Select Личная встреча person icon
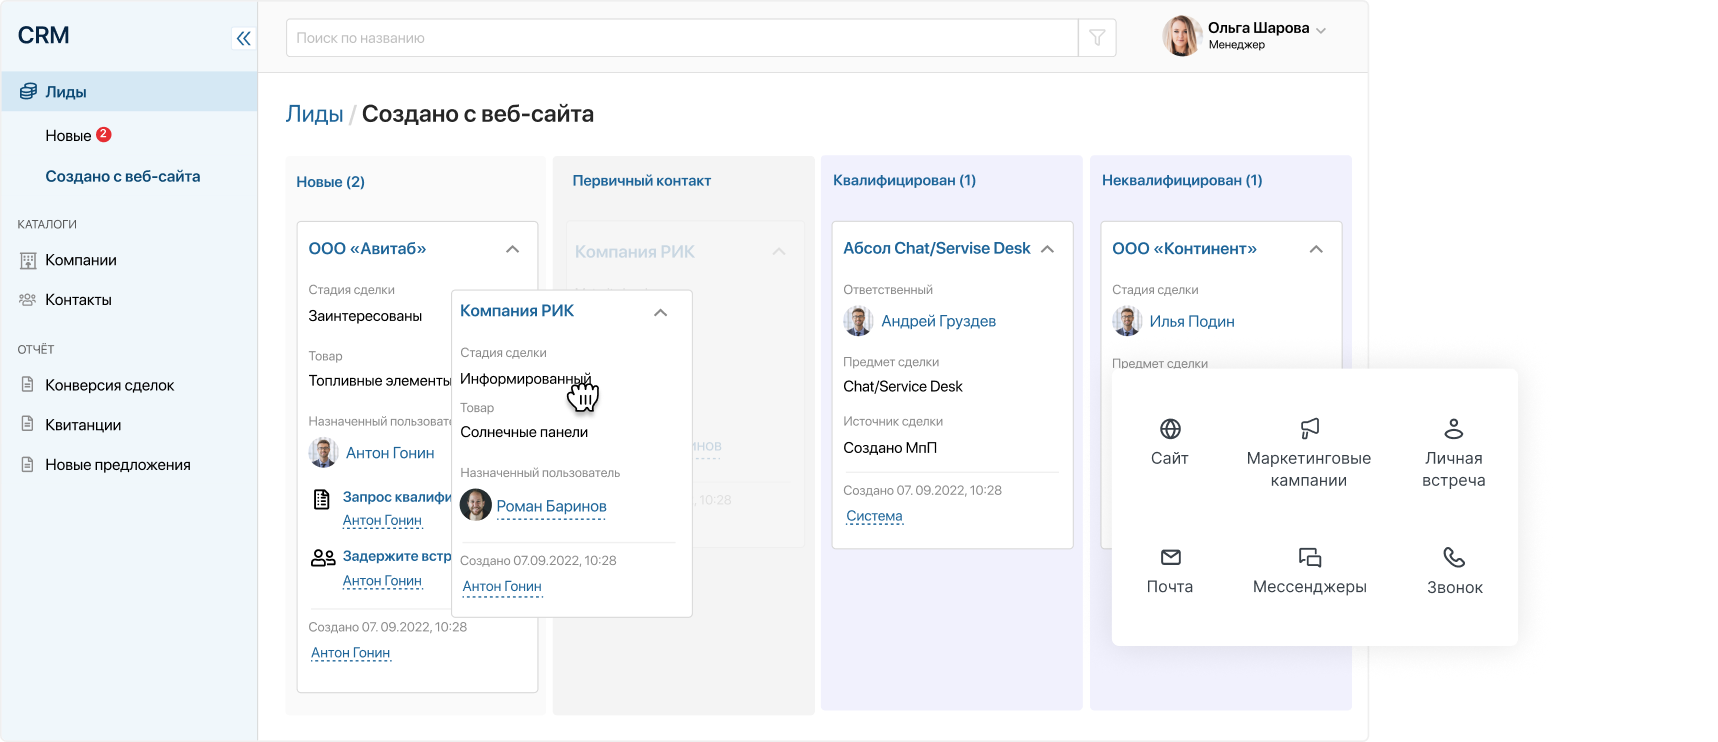Viewport: 1718px width, 742px height. (x=1453, y=429)
